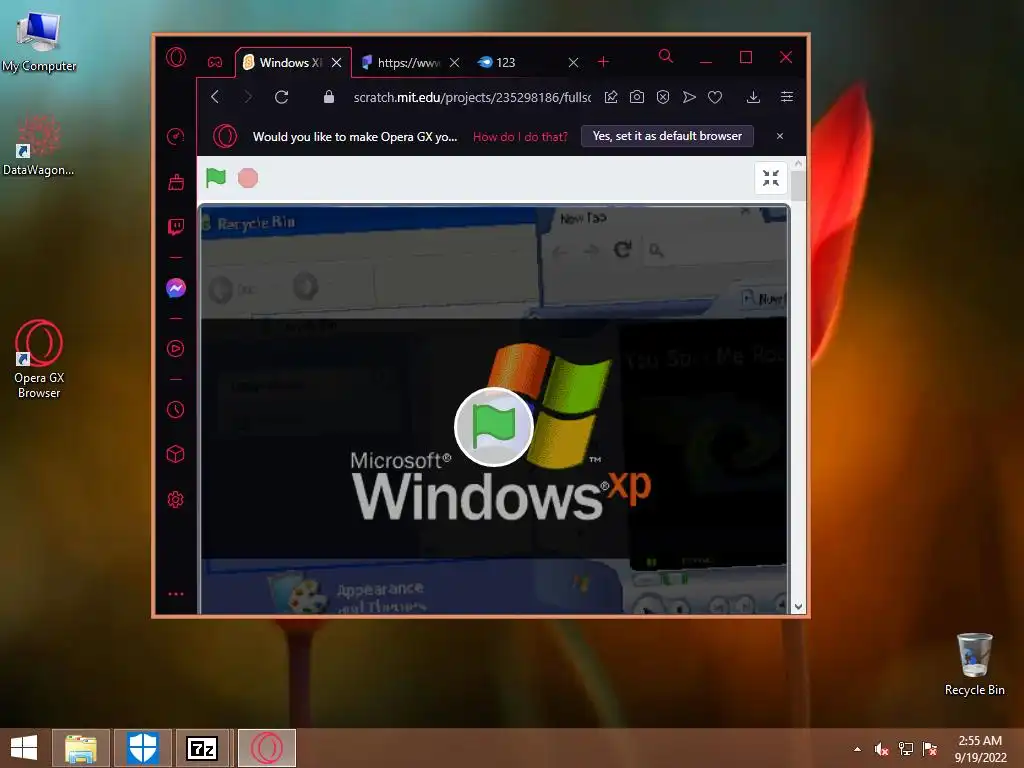The width and height of the screenshot is (1024, 768).
Task: Select Recycle Bin desktop icon
Action: [974, 664]
